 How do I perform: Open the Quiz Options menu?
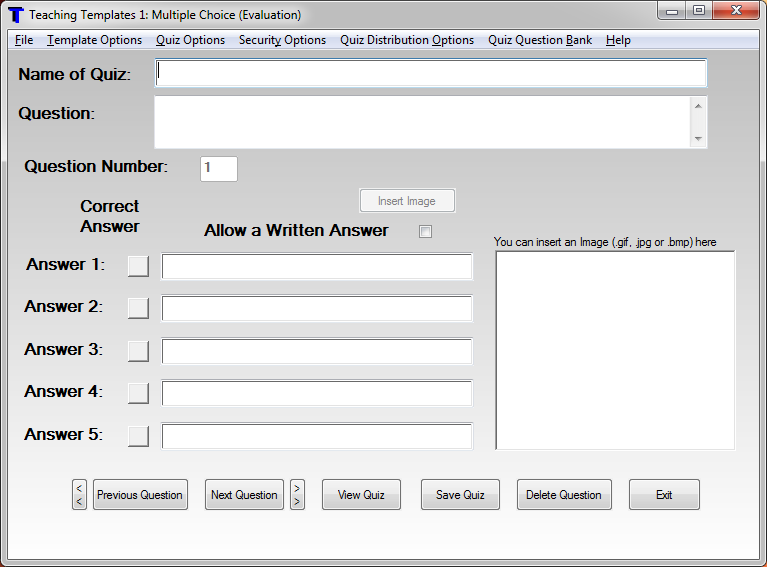tap(190, 40)
